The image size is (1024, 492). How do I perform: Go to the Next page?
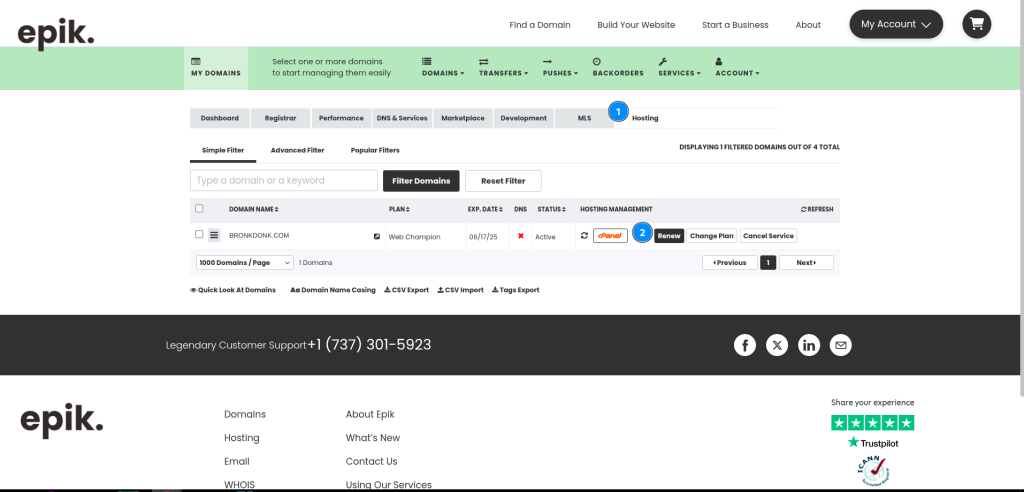point(806,263)
